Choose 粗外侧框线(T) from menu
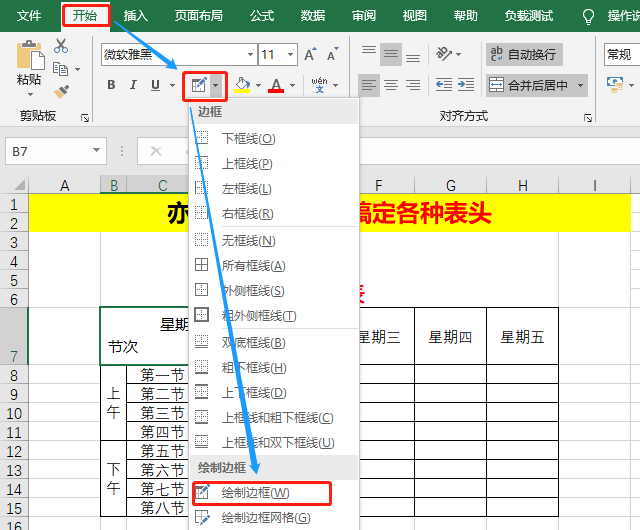This screenshot has height=530, width=640. click(274, 316)
